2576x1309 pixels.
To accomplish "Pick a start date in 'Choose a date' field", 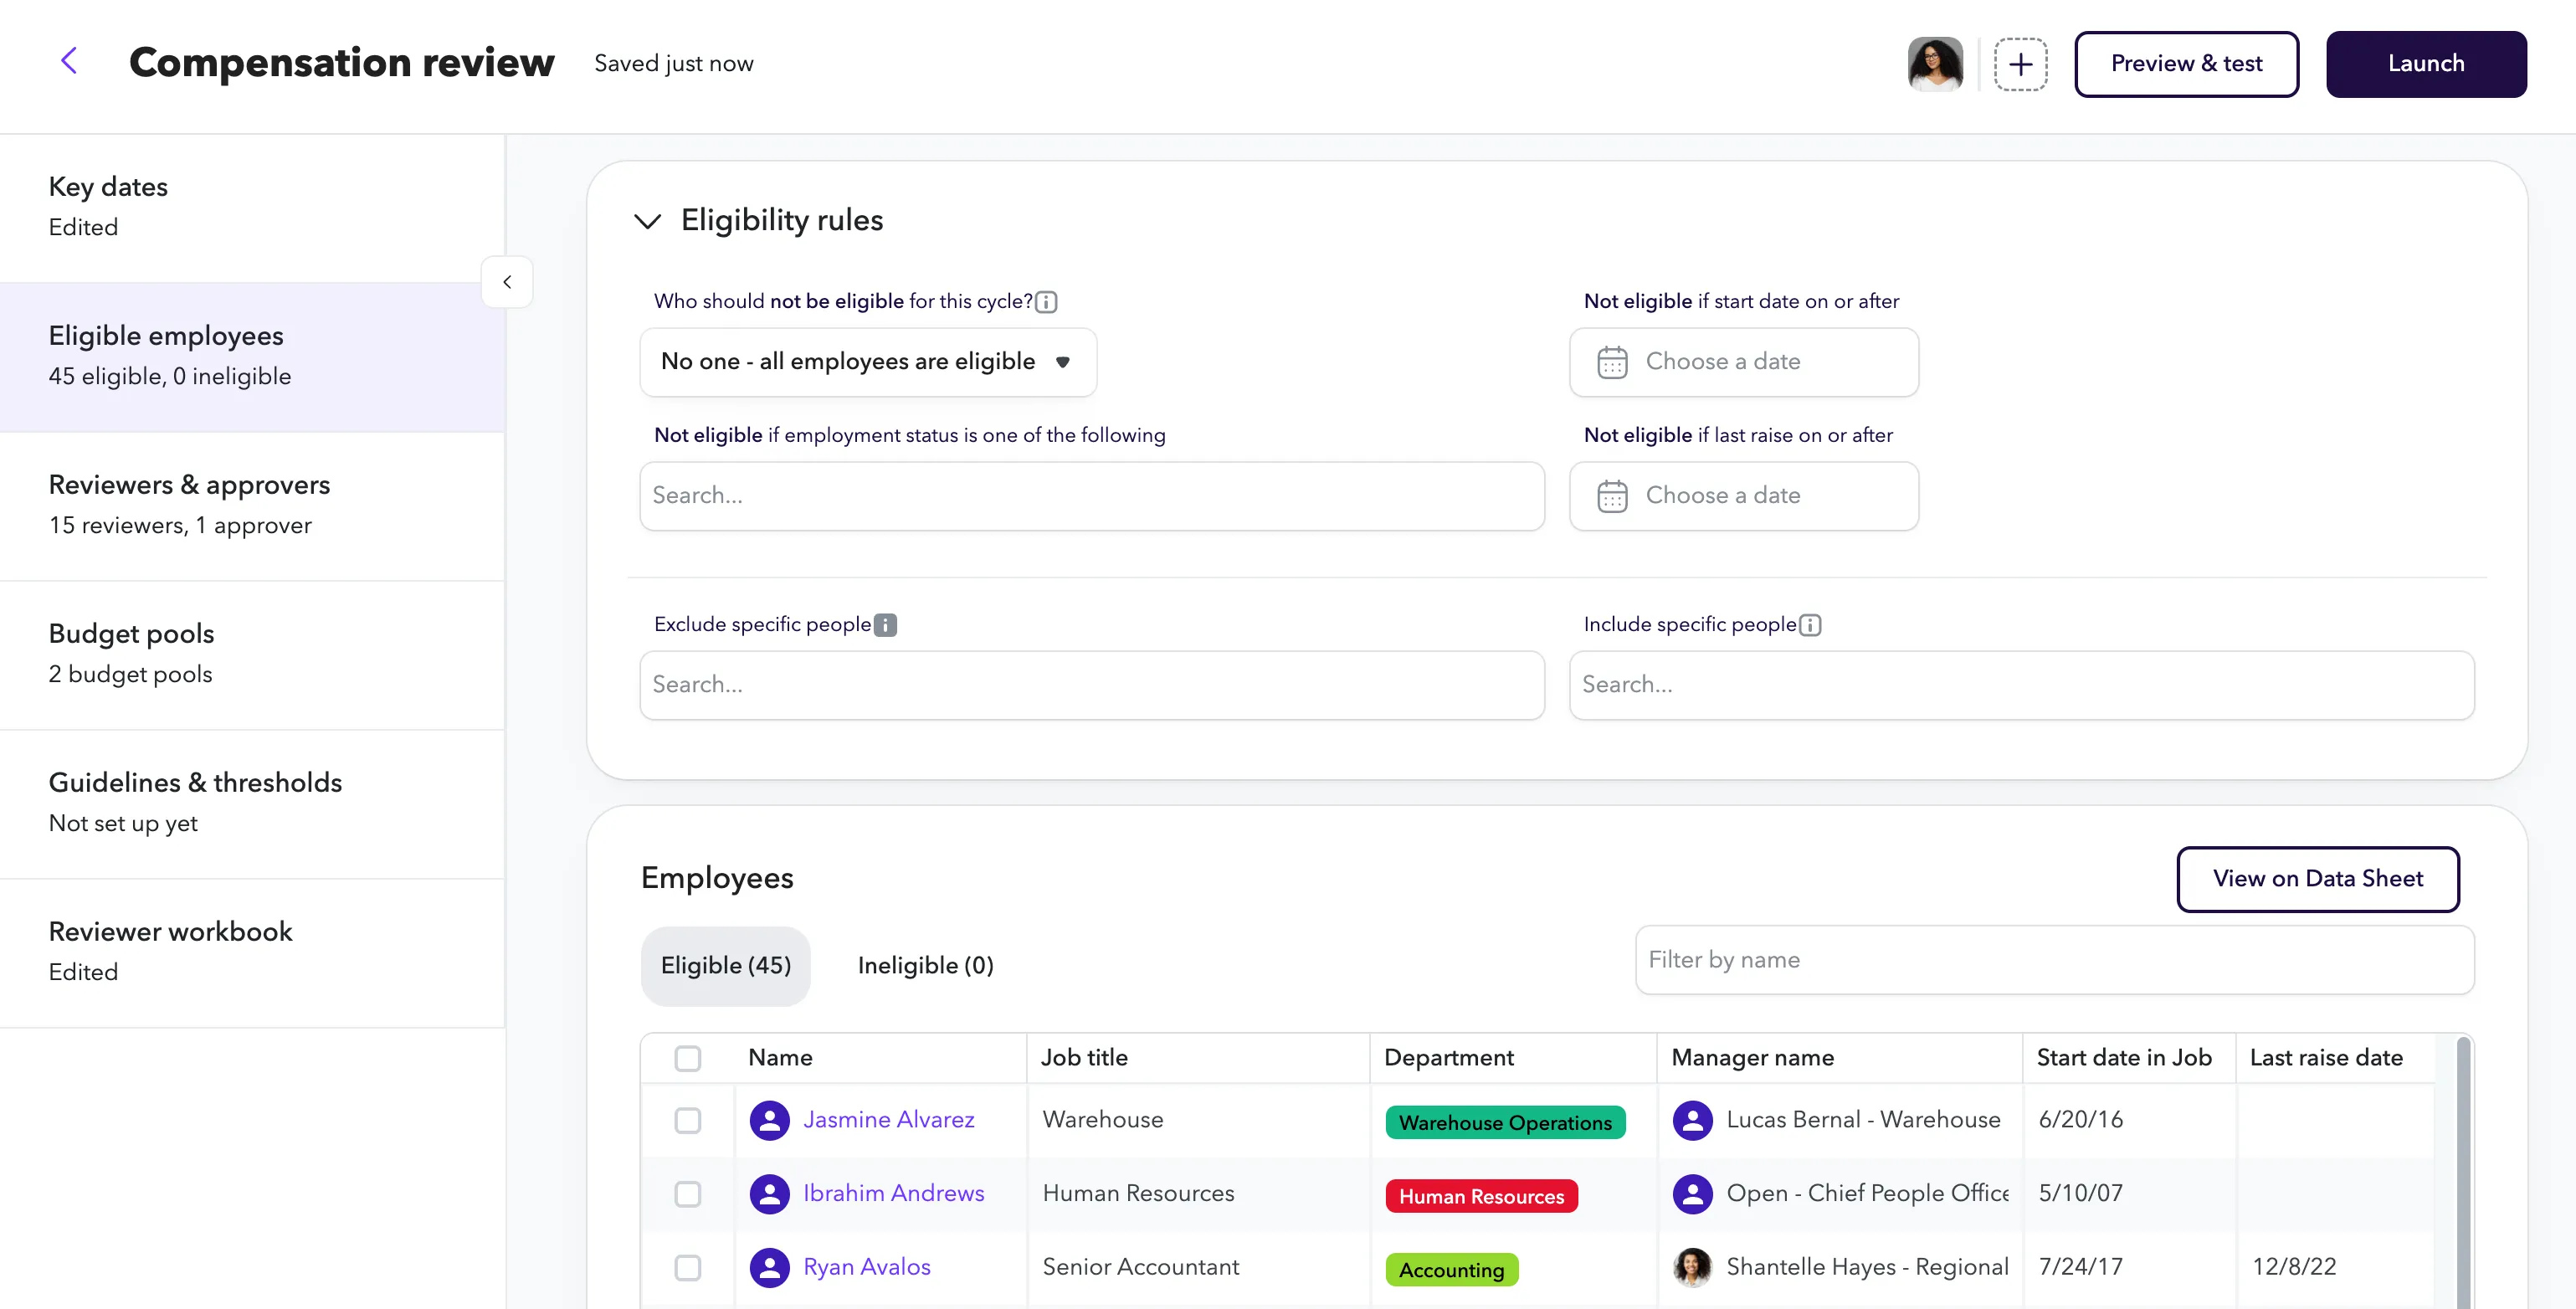I will point(1744,362).
